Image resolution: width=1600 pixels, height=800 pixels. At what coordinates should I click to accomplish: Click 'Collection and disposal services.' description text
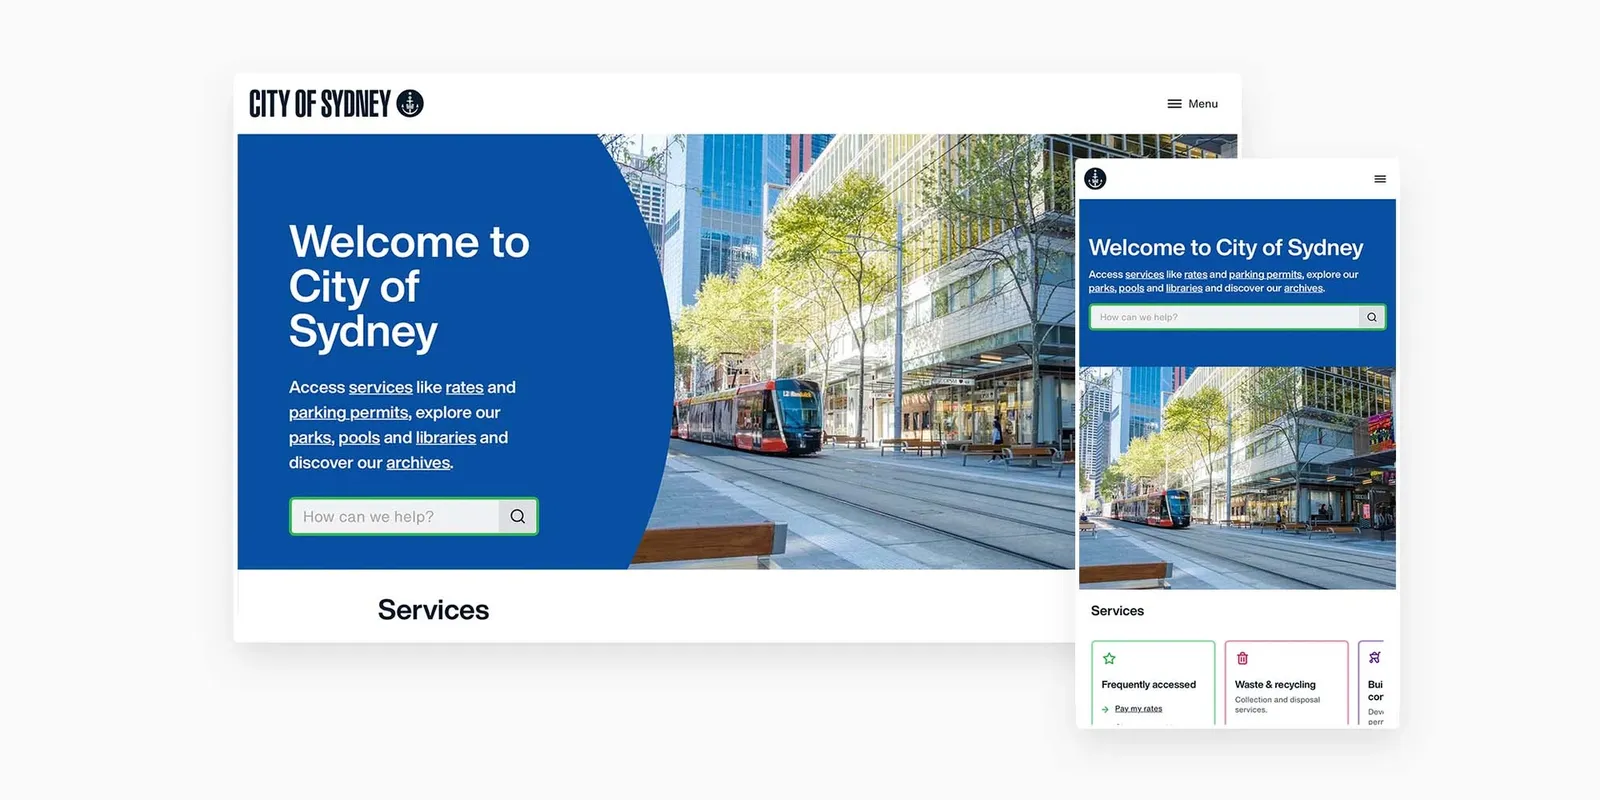[1277, 705]
